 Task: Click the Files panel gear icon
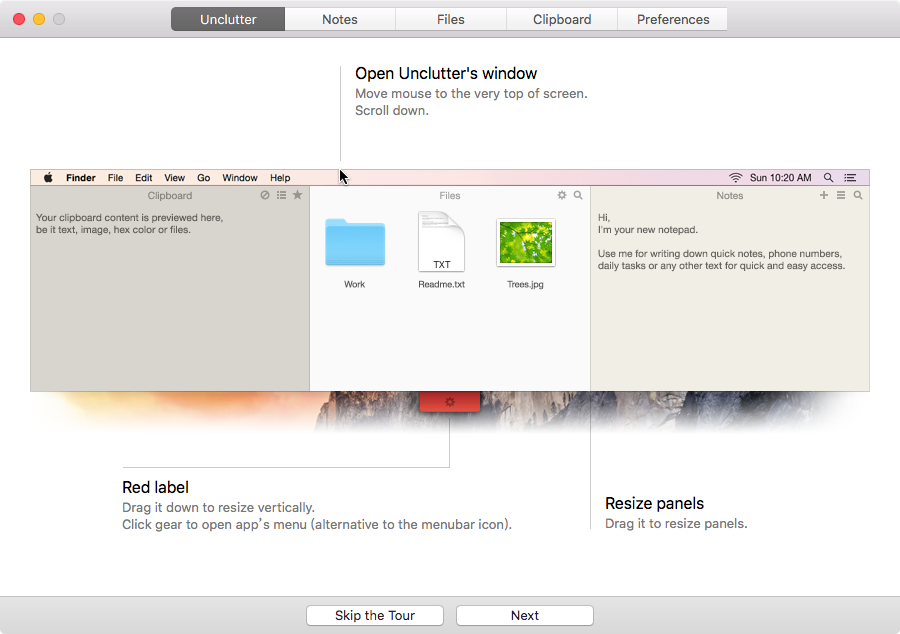tap(562, 195)
